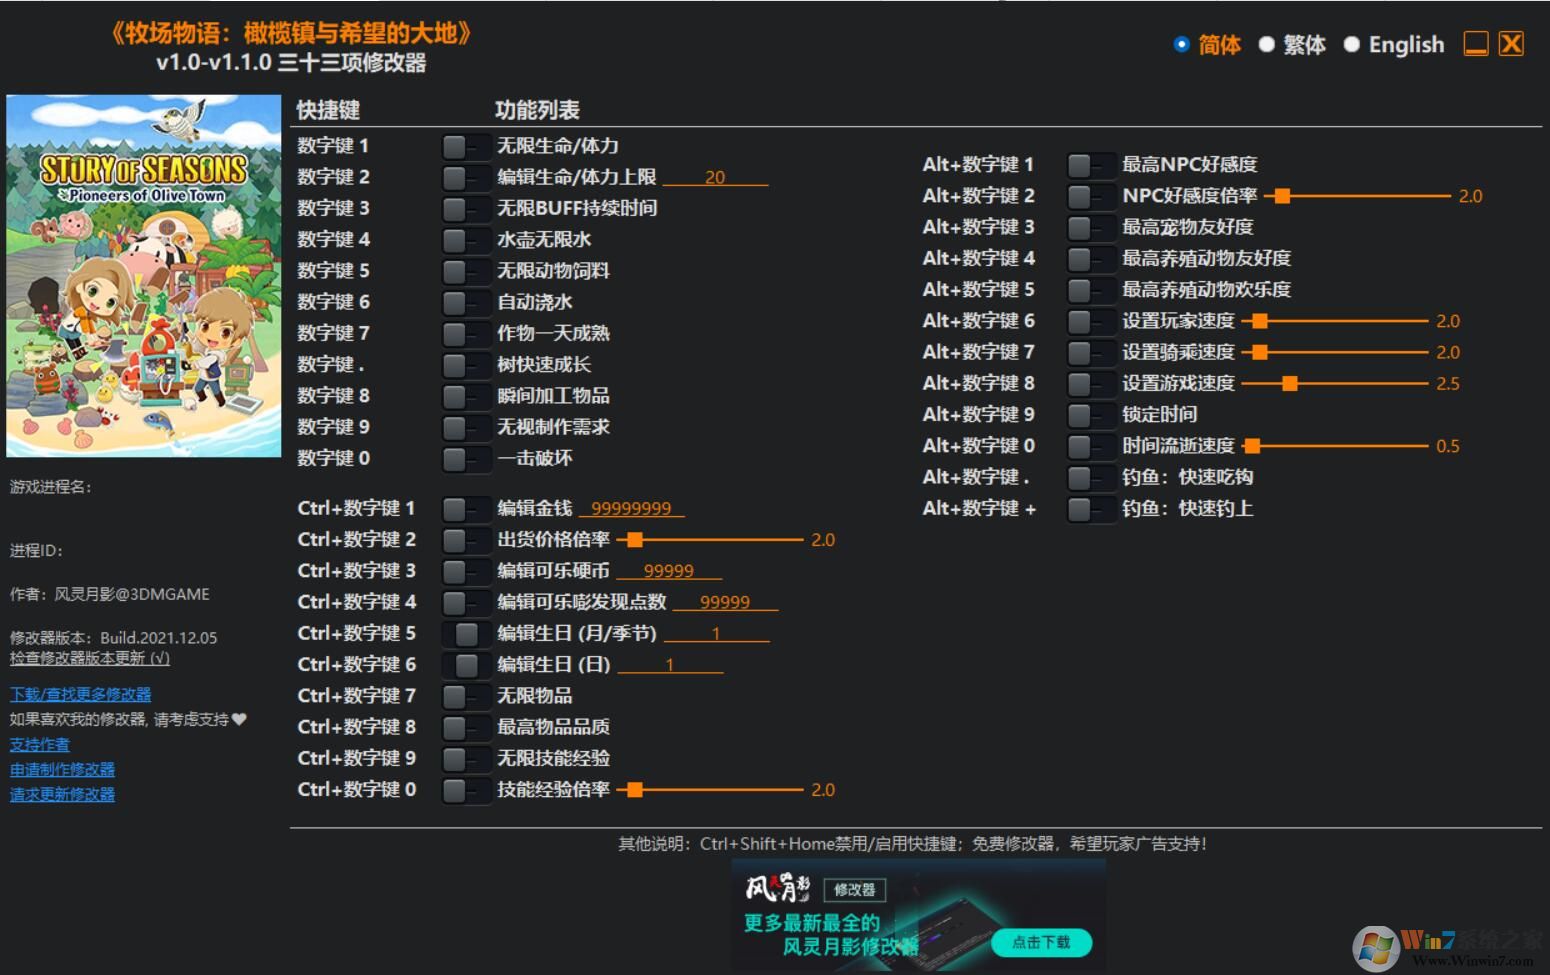Open 检查修改器版本更新 link
The width and height of the screenshot is (1550, 975).
coord(89,658)
